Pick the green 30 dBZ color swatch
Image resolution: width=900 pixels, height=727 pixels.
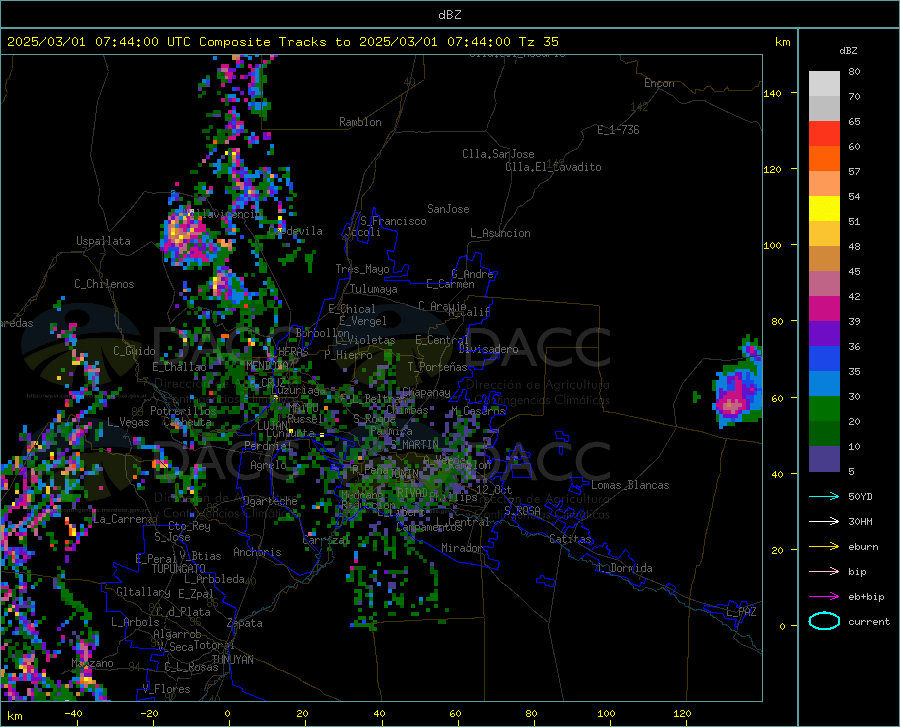coord(824,409)
